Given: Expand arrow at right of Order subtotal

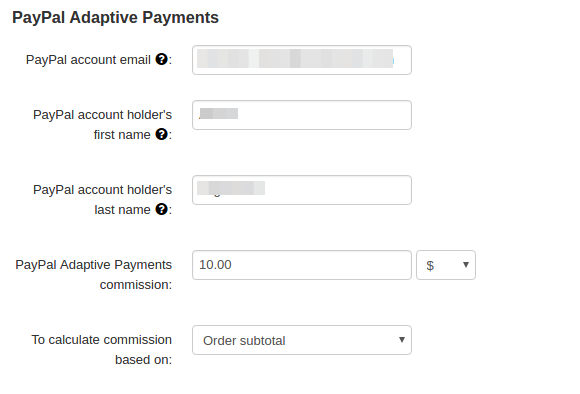Looking at the screenshot, I should click(402, 340).
